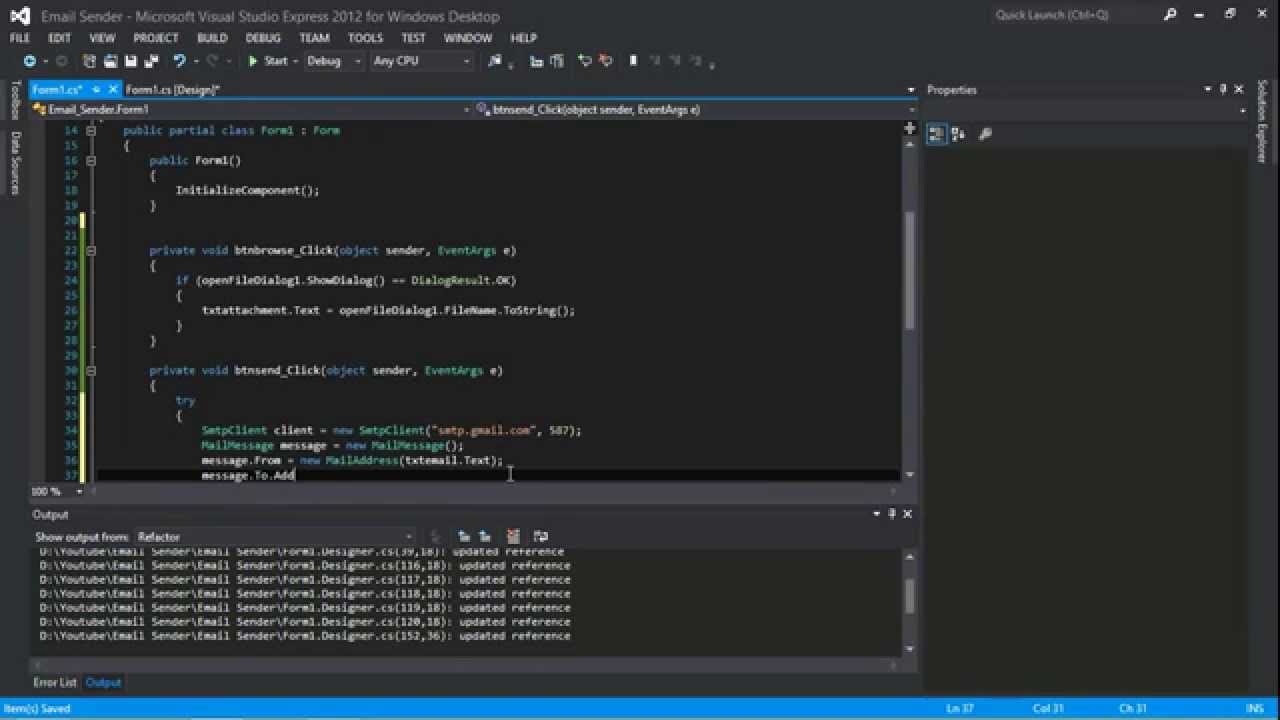Image resolution: width=1280 pixels, height=720 pixels.
Task: Open the Data Sources side tab
Action: tap(14, 162)
